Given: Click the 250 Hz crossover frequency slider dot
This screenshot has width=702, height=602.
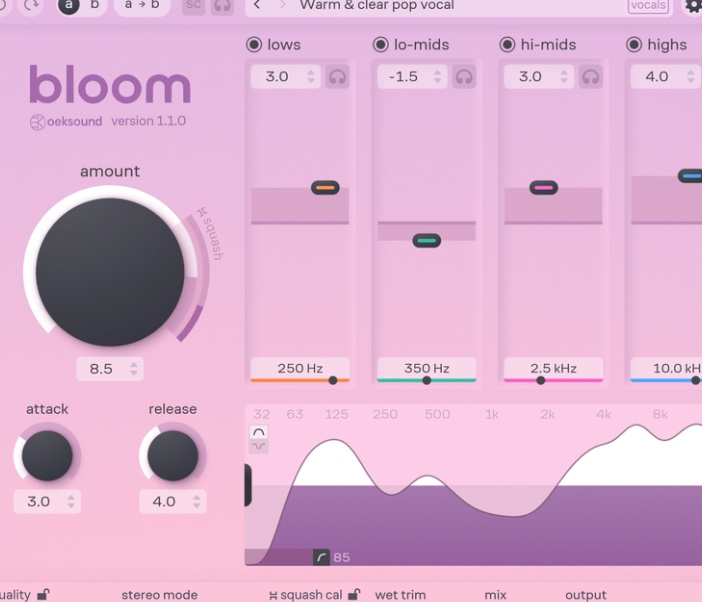Looking at the screenshot, I should [333, 380].
